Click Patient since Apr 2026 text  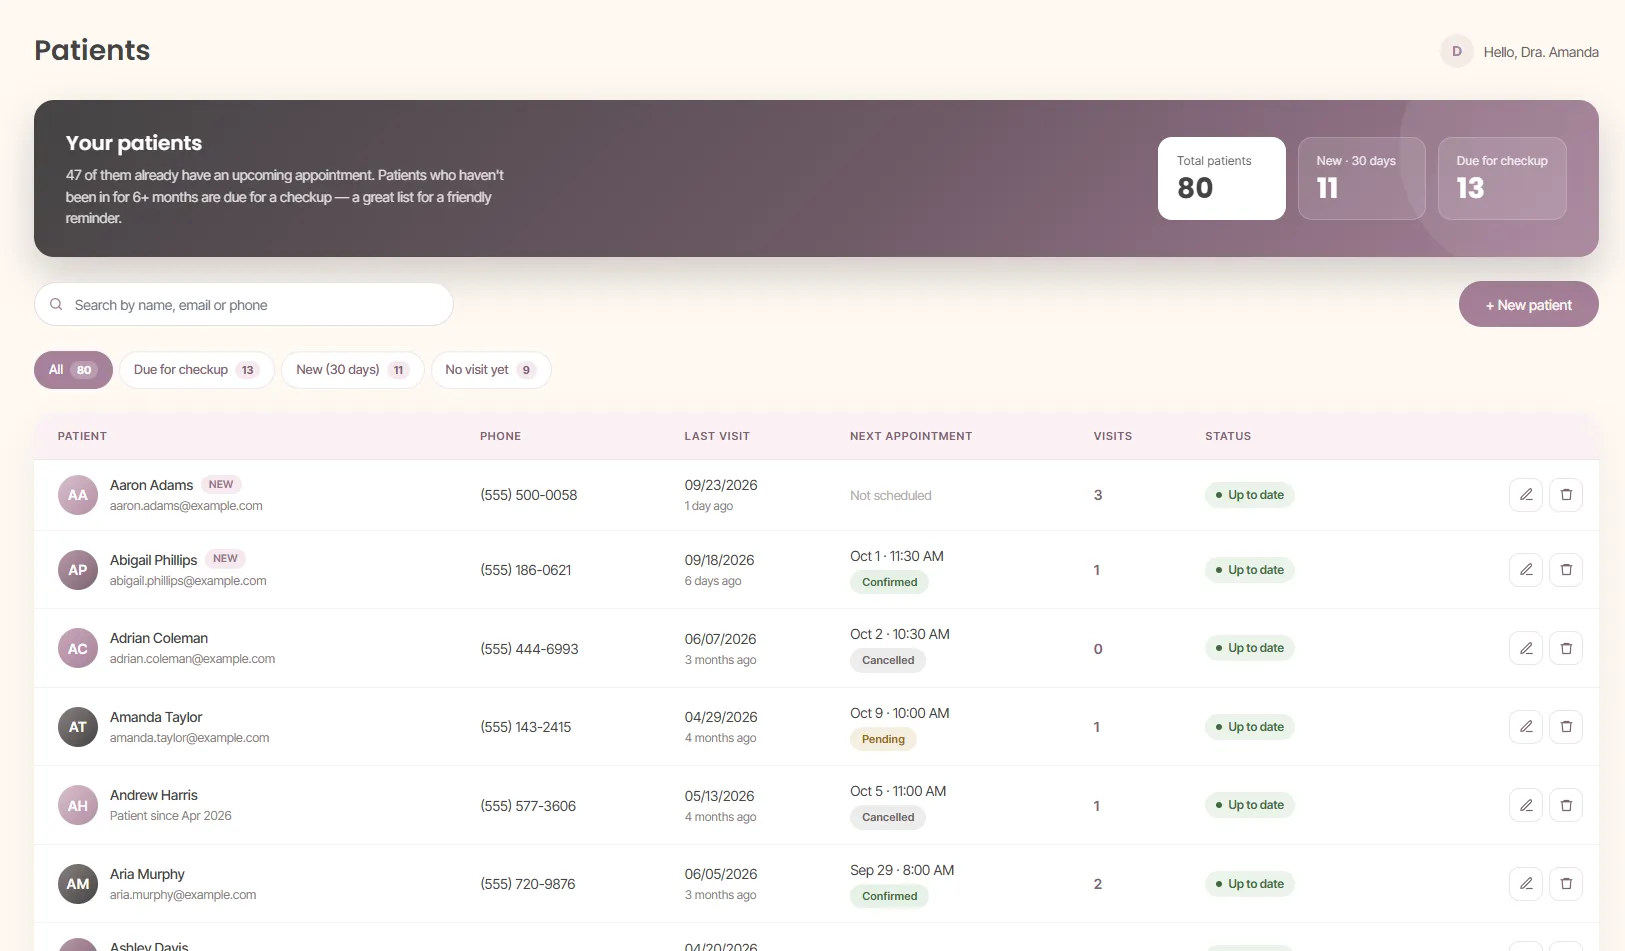[x=171, y=816]
